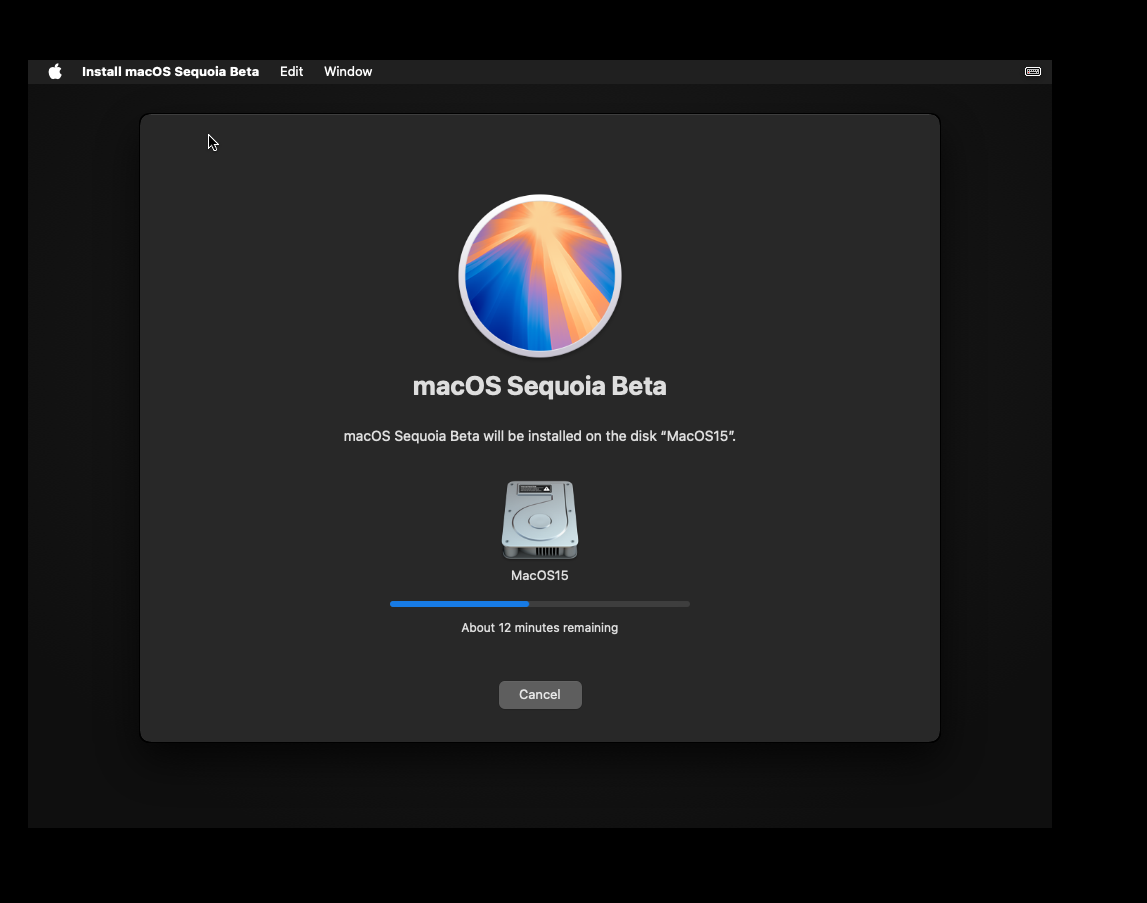The height and width of the screenshot is (903, 1147).
Task: Open the Install macOS Sequoia Beta menu
Action: (170, 72)
